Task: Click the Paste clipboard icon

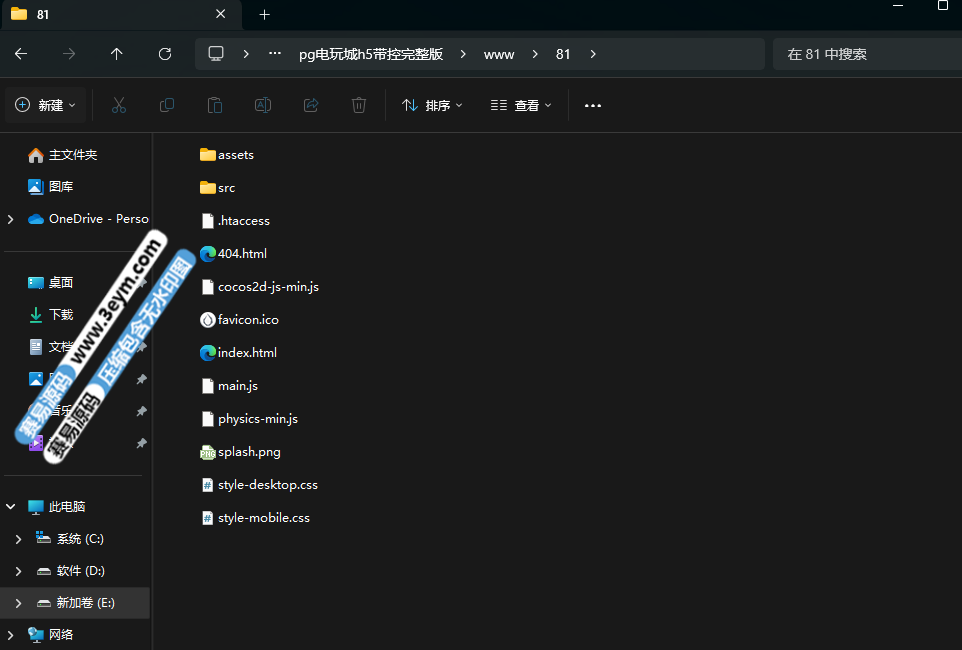Action: point(215,105)
